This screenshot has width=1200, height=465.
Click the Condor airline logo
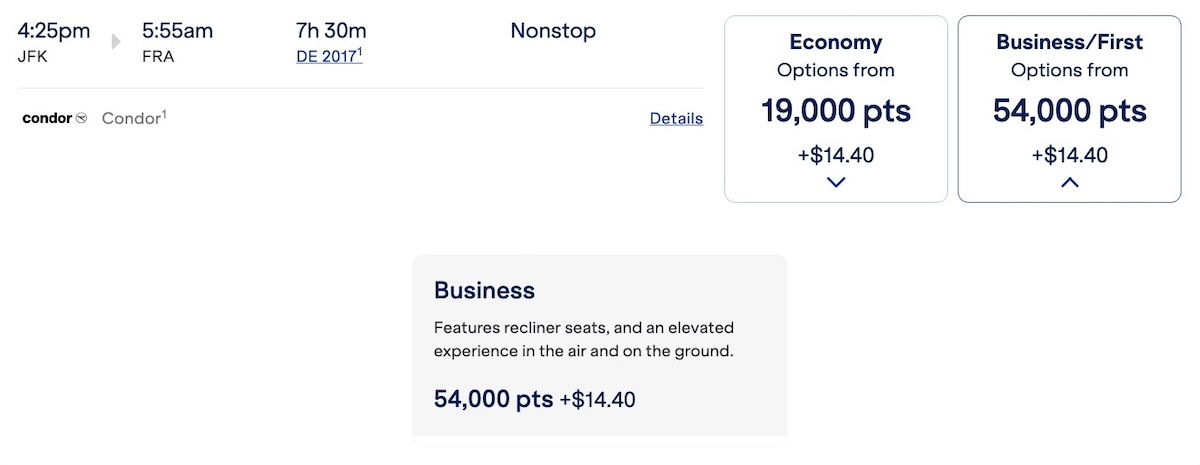(x=54, y=118)
